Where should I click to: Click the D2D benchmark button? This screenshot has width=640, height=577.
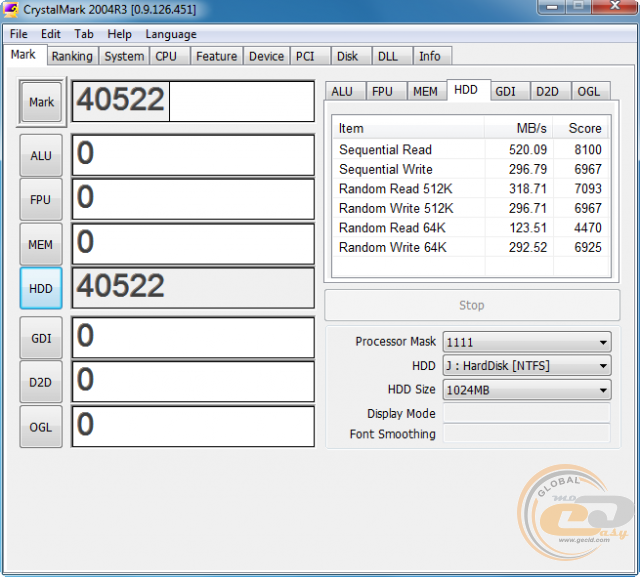tap(41, 382)
